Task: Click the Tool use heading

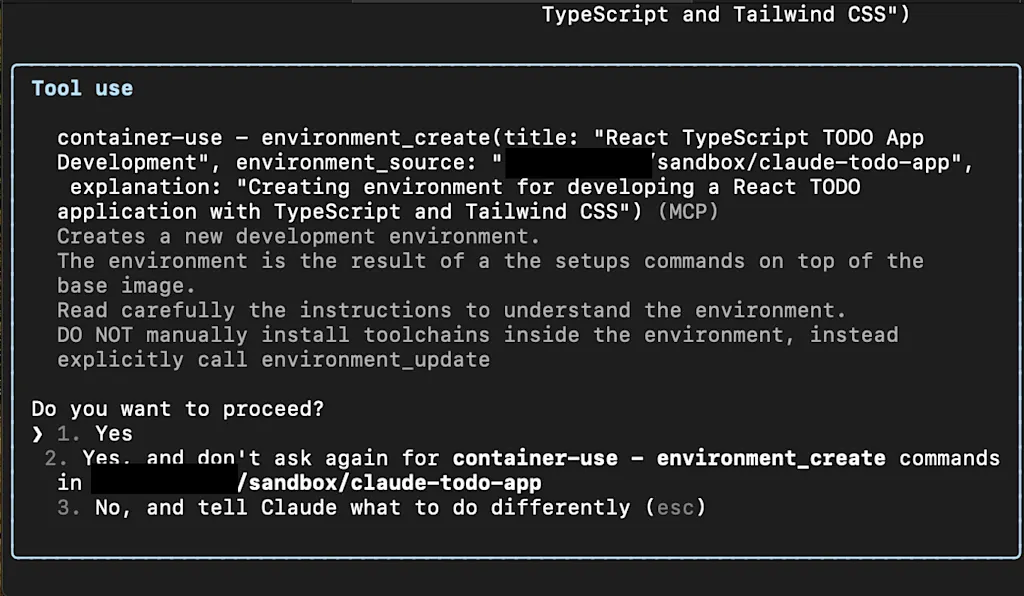Action: (x=82, y=88)
